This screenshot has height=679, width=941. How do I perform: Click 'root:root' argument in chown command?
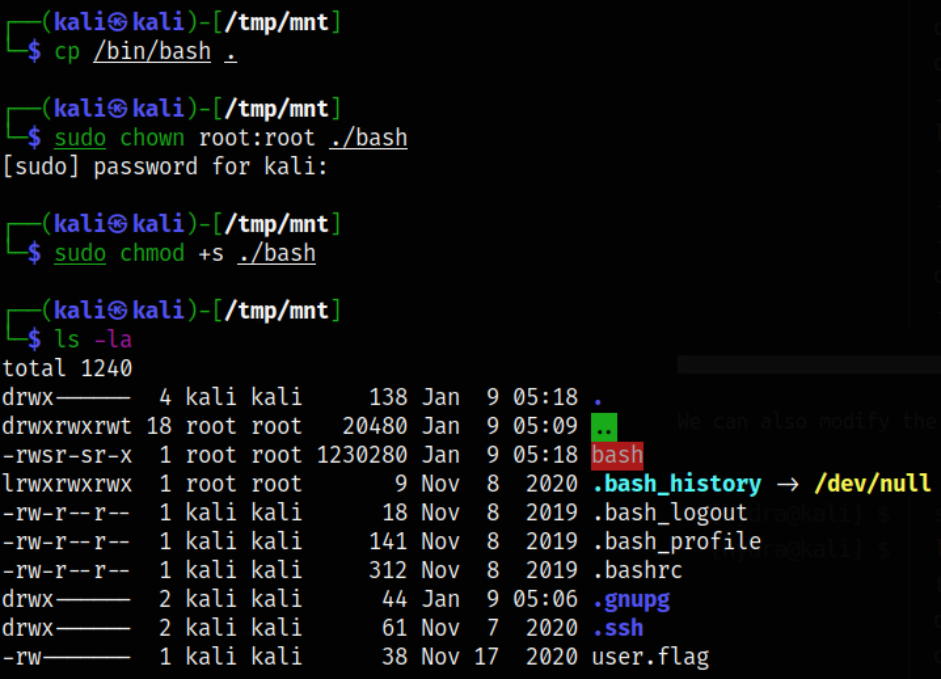click(x=257, y=137)
